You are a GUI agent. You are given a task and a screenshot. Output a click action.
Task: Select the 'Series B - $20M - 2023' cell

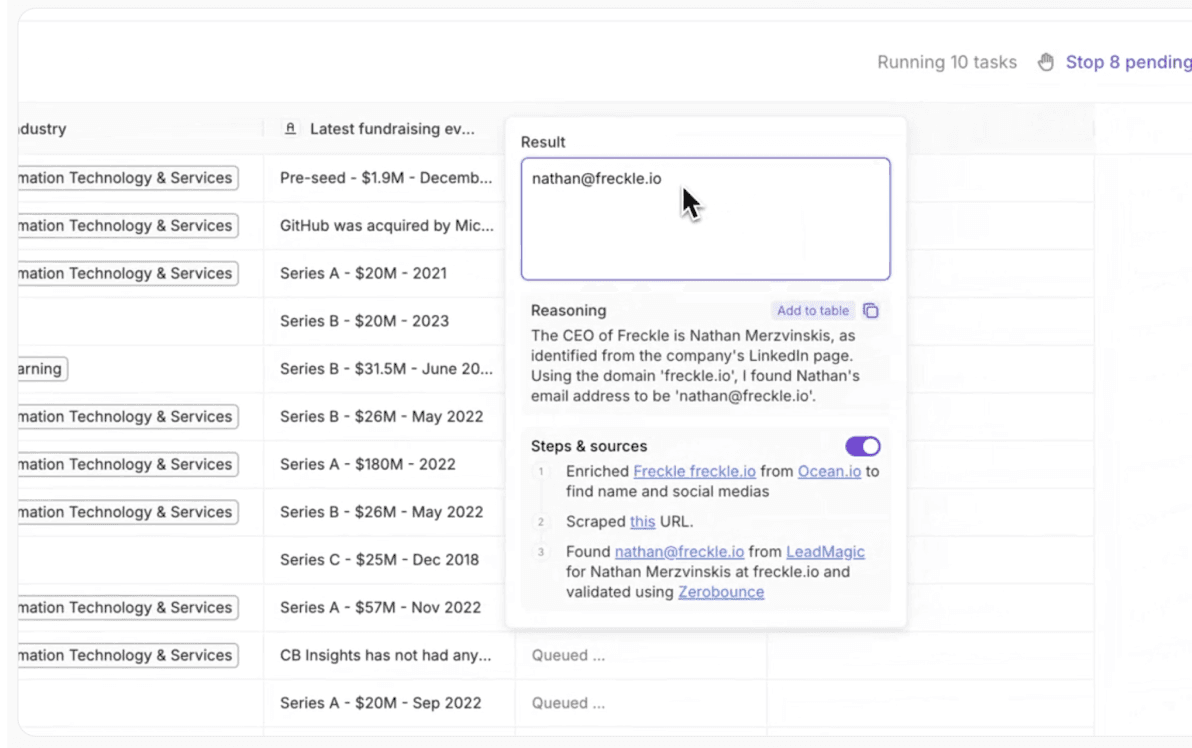[388, 321]
